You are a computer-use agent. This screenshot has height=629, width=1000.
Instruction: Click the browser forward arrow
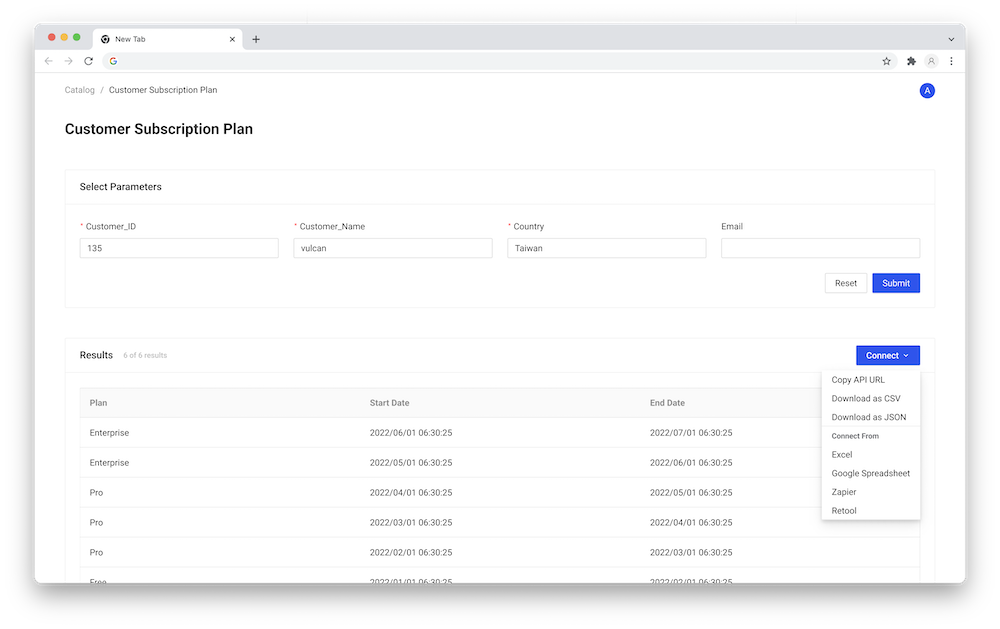pos(68,61)
